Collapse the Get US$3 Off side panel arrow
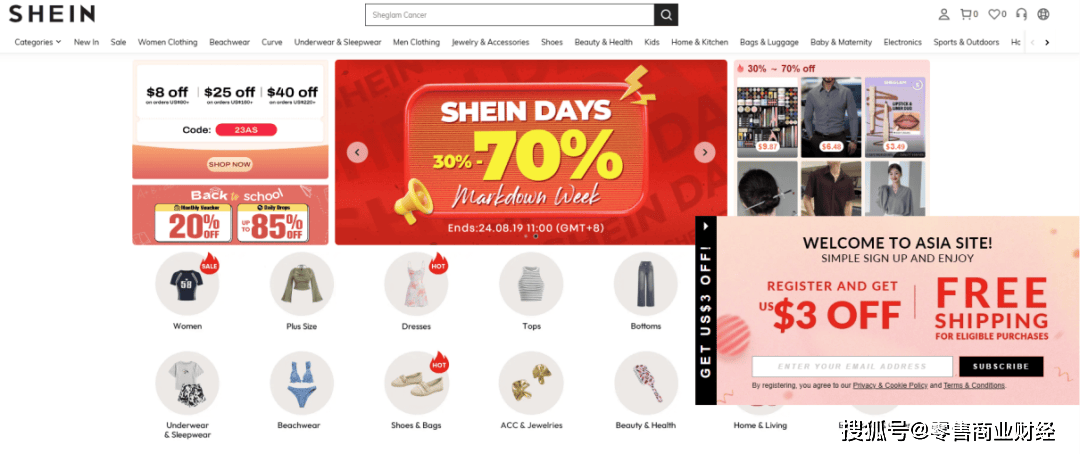The width and height of the screenshot is (1080, 454). pyautogui.click(x=706, y=225)
